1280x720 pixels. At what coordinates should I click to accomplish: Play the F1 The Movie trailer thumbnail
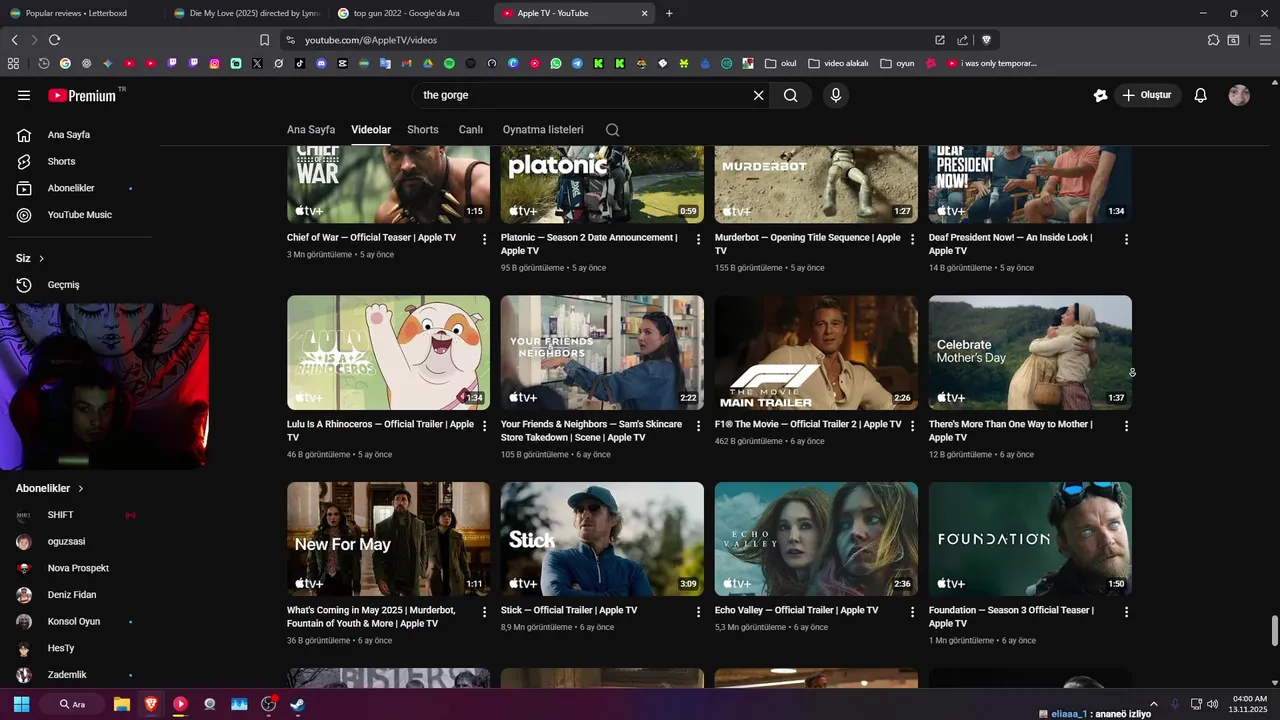[x=816, y=352]
